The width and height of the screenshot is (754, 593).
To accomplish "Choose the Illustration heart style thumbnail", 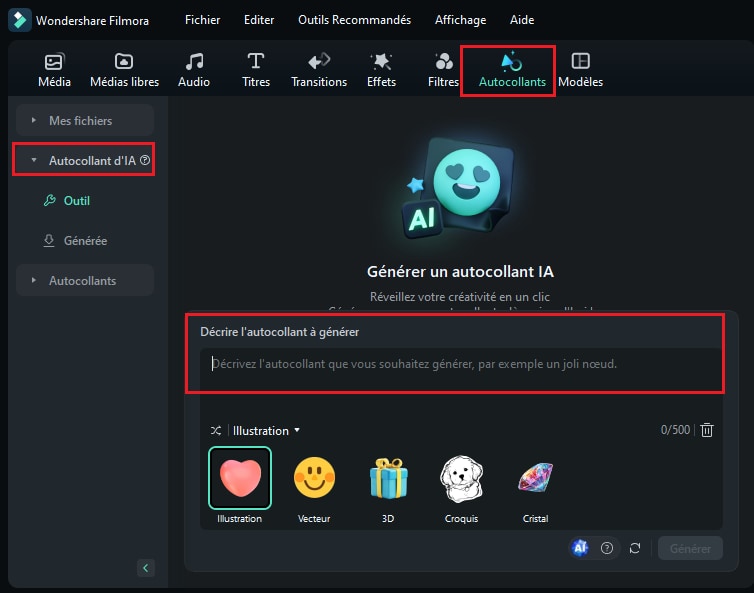I will [x=240, y=478].
